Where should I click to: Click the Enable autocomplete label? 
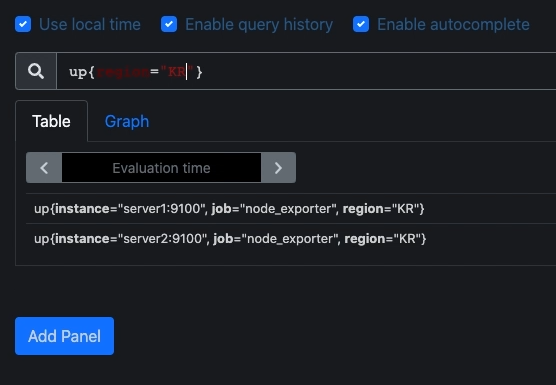click(453, 24)
